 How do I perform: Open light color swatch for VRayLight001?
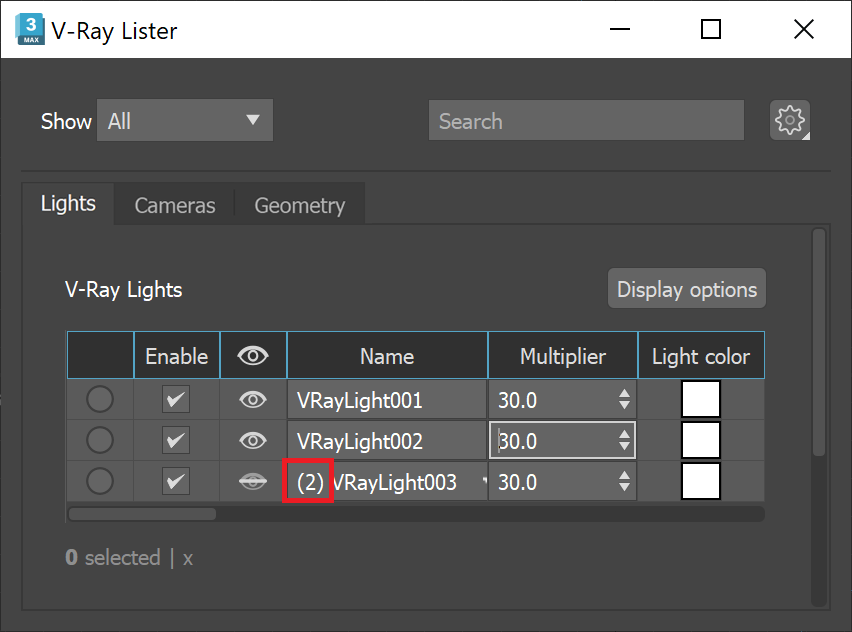pyautogui.click(x=701, y=399)
